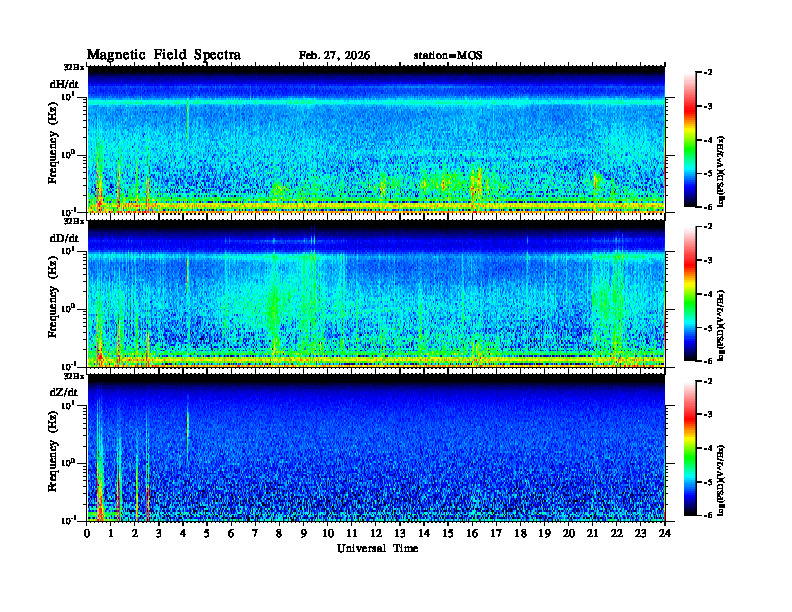Click the -5 value on dZ/dt color scale

point(708,482)
